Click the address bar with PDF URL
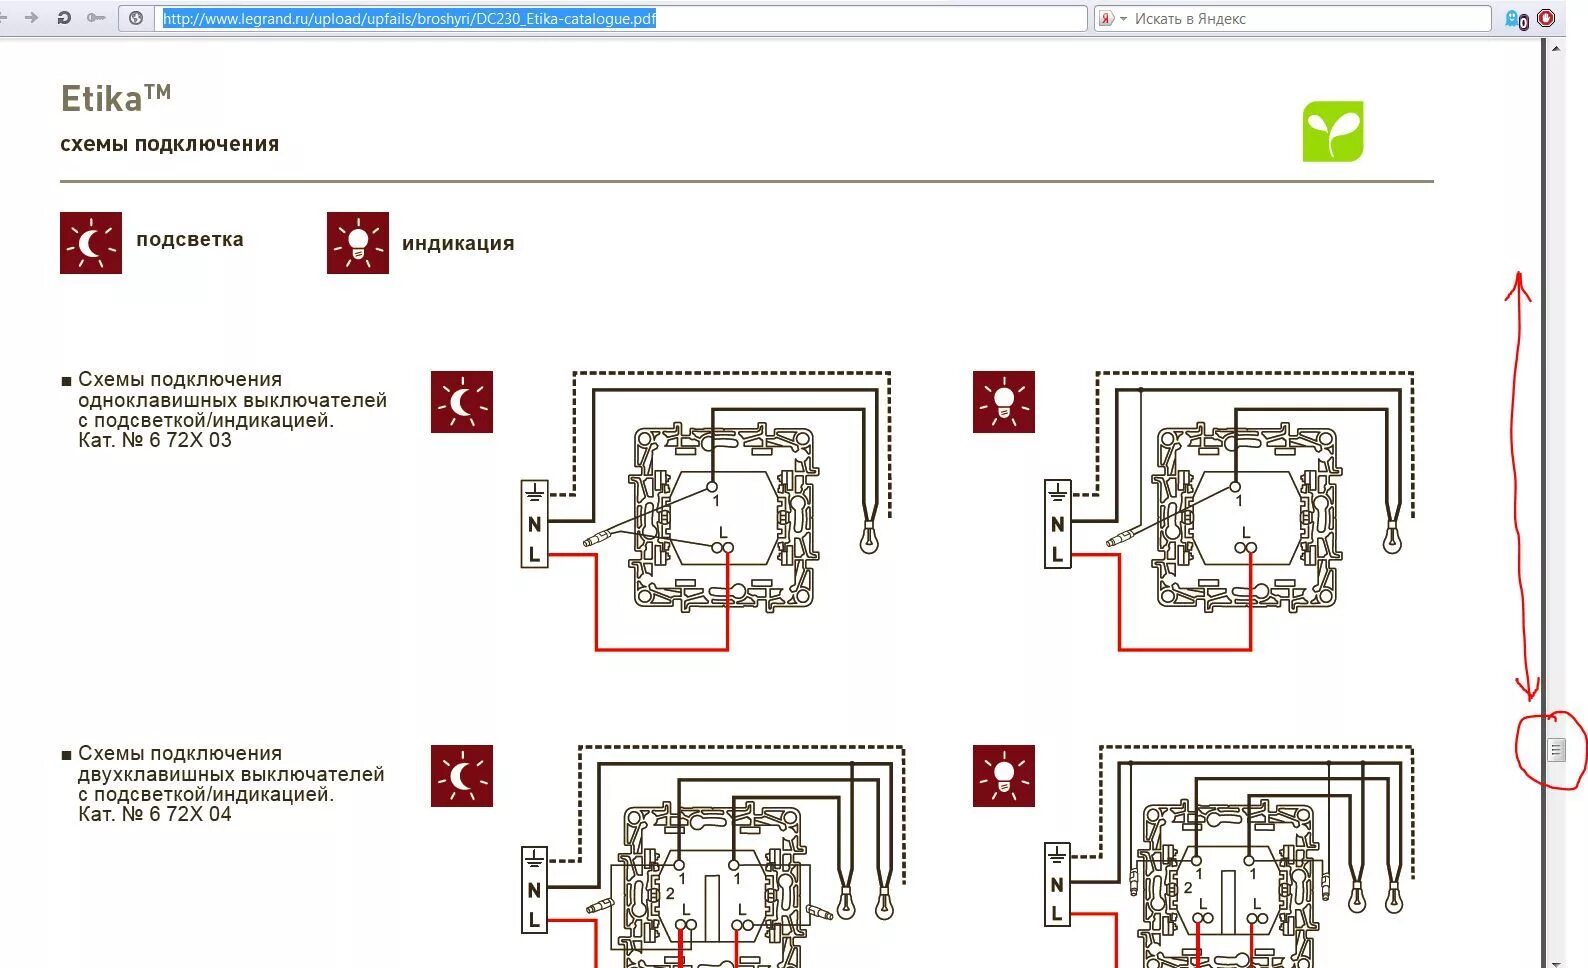 pos(620,19)
